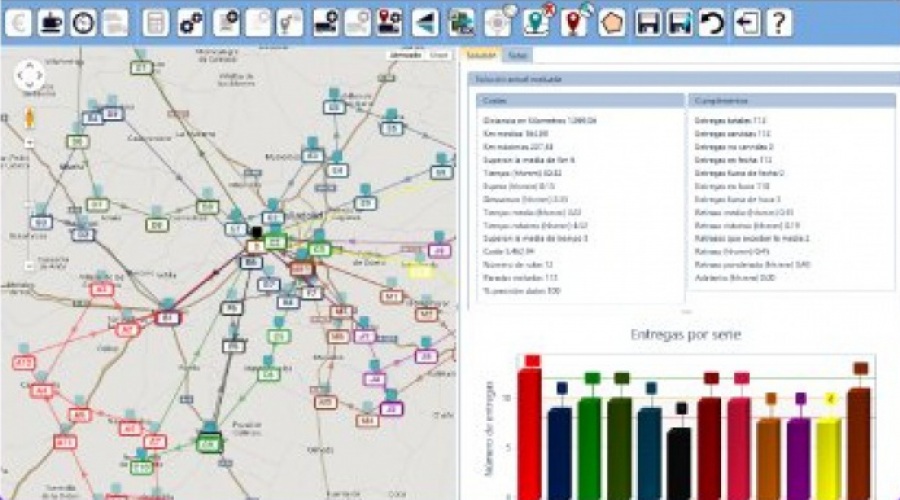Image resolution: width=900 pixels, height=500 pixels.
Task: Click the purple bar in deliveries chart
Action: click(798, 459)
